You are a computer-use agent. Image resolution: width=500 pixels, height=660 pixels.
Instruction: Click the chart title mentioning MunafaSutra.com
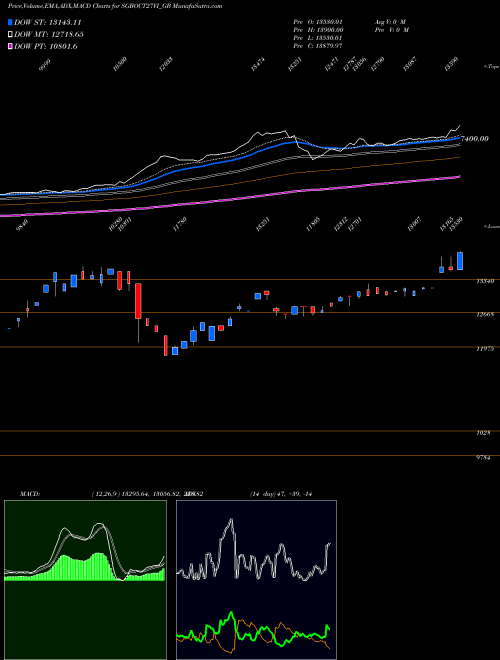pos(115,6)
